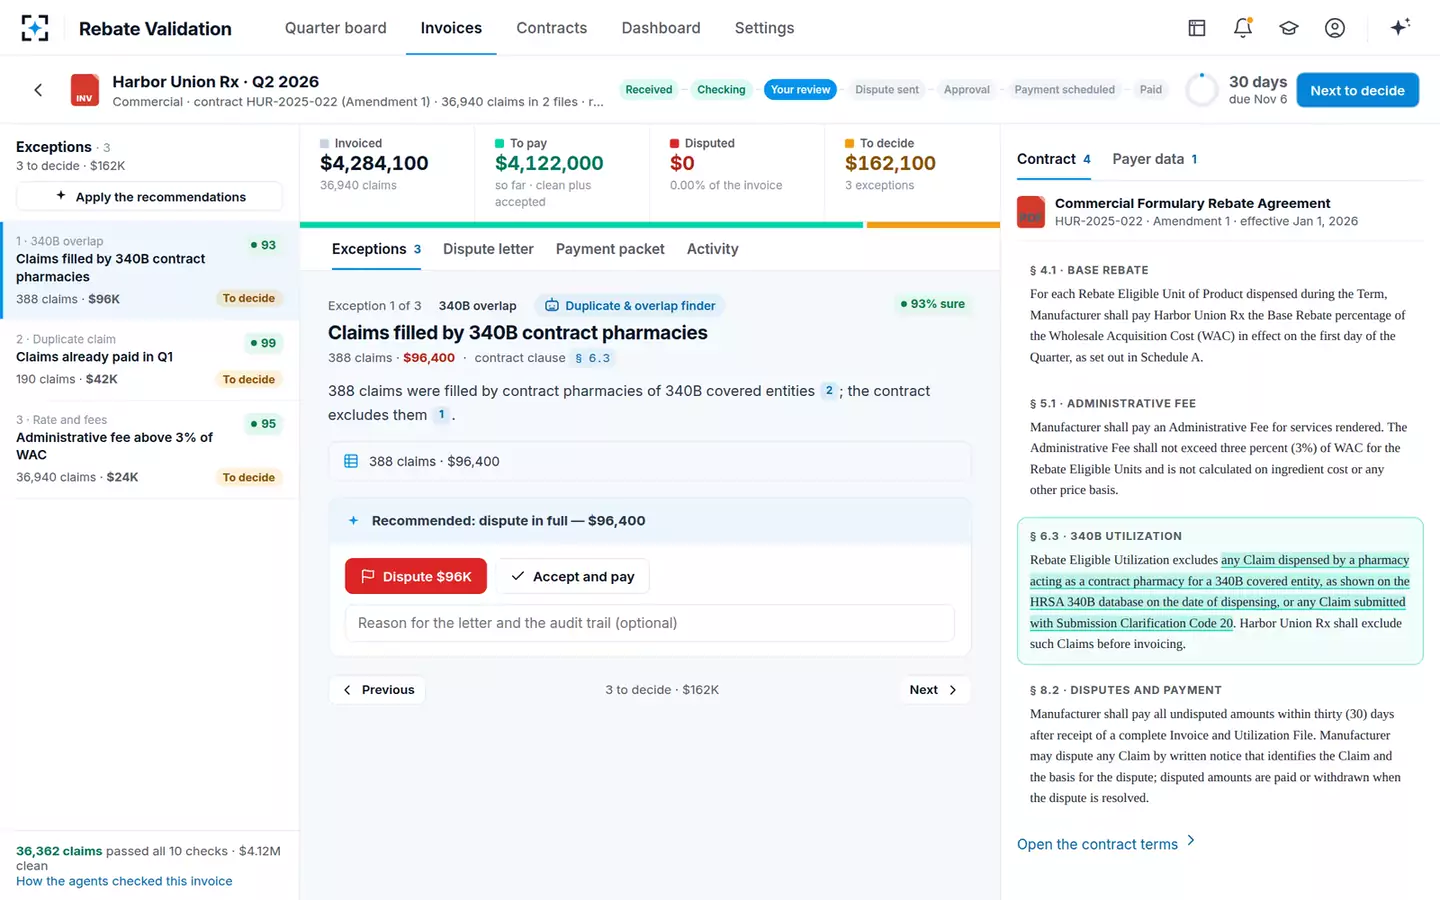This screenshot has height=900, width=1440.
Task: Open the § 6.3 contract clause reference
Action: 592,358
